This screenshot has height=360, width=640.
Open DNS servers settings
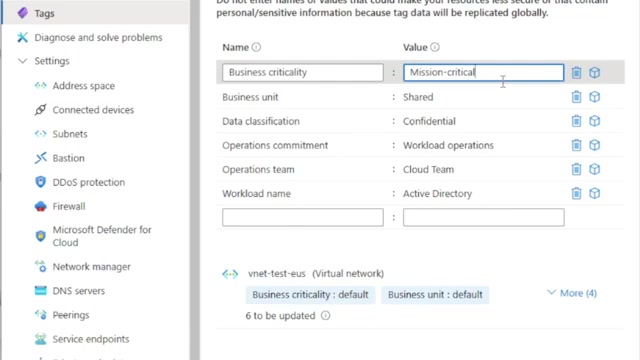click(79, 291)
